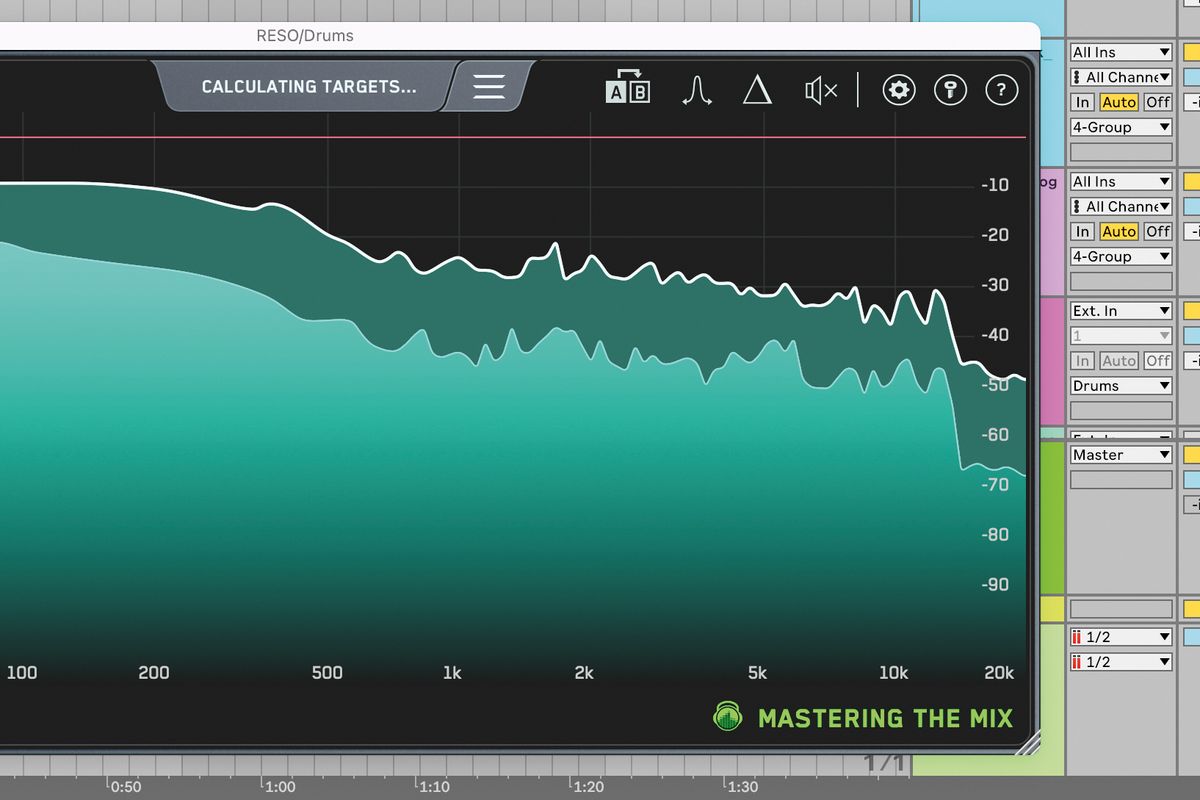Viewport: 1200px width, 800px height.
Task: Click the Mastering The Mix logo
Action: pos(727,718)
